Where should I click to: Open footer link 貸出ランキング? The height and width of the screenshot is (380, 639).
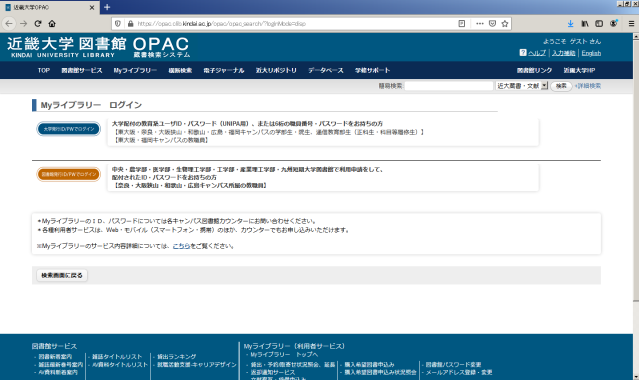click(x=176, y=357)
